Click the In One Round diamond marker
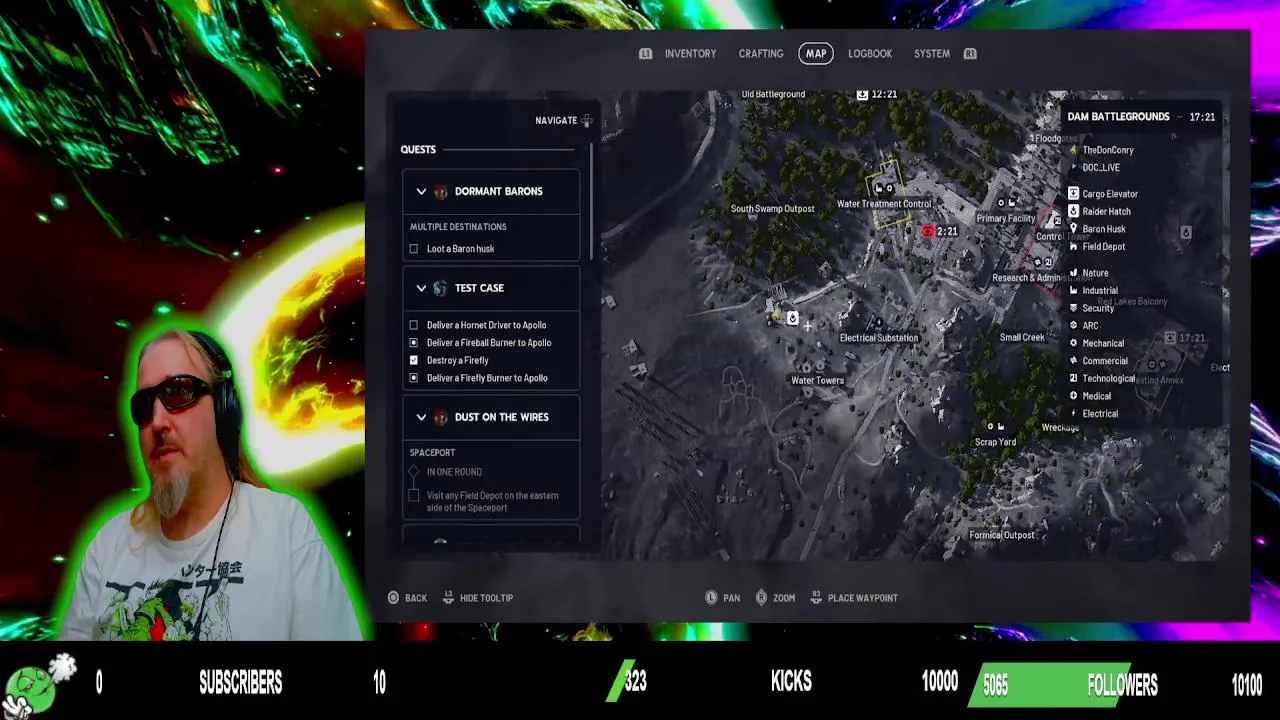The width and height of the screenshot is (1280, 720). [x=414, y=472]
